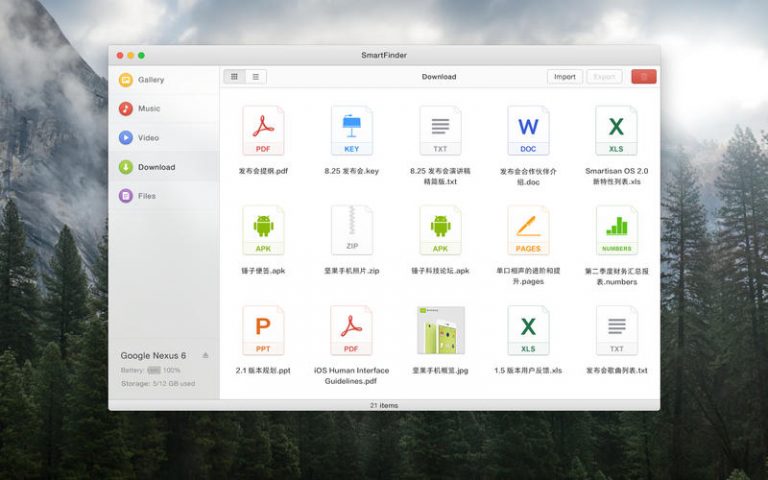Select the 坚果手机照片.zip archive
768x480 pixels.
coord(351,231)
